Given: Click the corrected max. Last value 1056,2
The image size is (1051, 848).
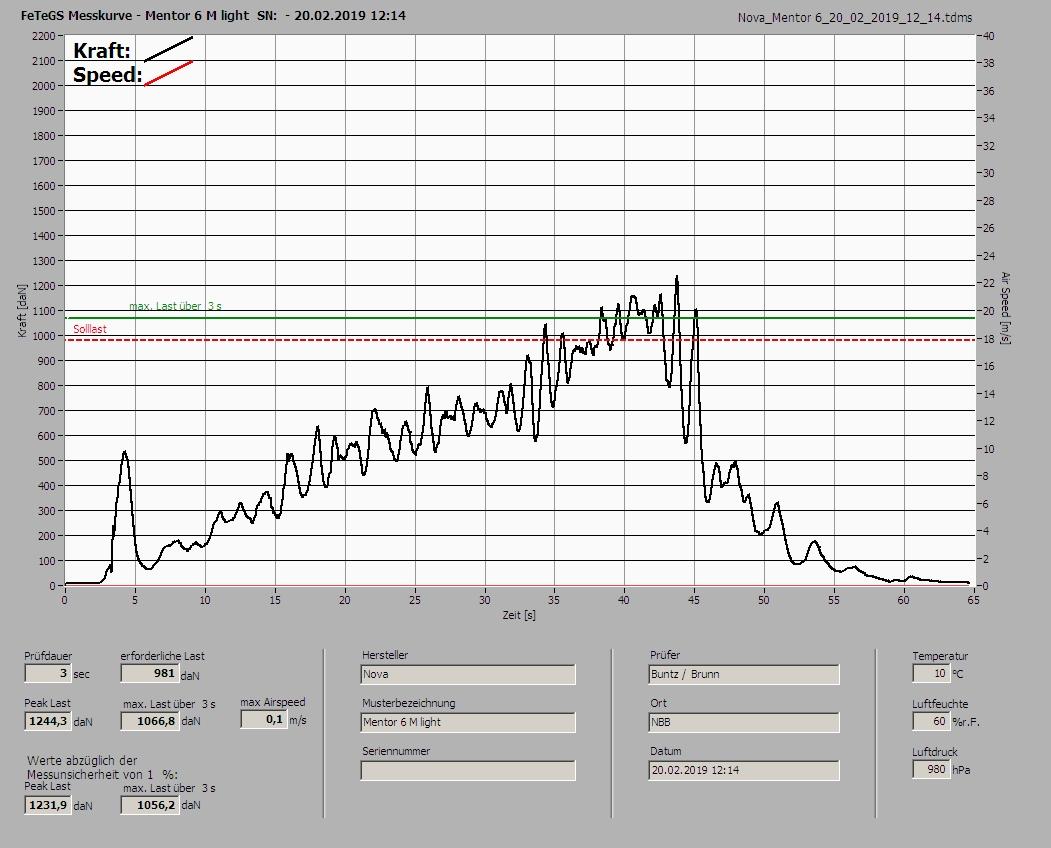Looking at the screenshot, I should [150, 805].
